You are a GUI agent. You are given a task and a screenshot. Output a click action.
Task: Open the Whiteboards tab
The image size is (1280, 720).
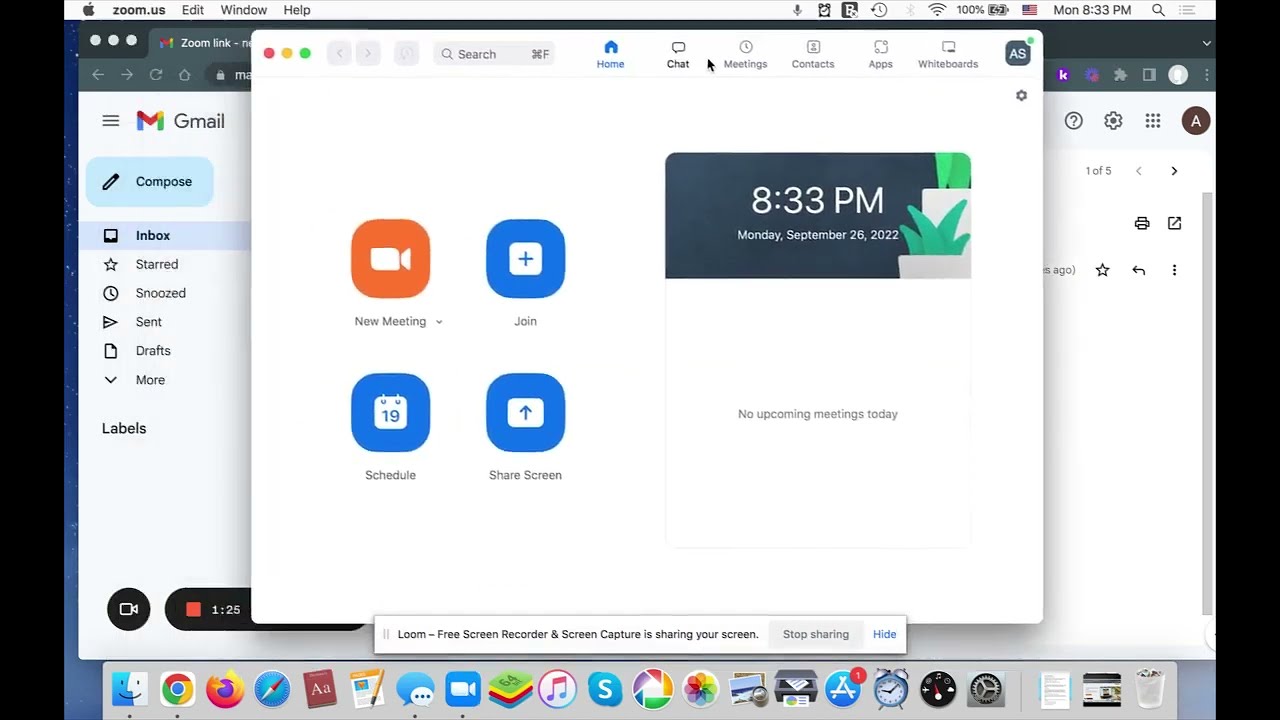pos(948,54)
